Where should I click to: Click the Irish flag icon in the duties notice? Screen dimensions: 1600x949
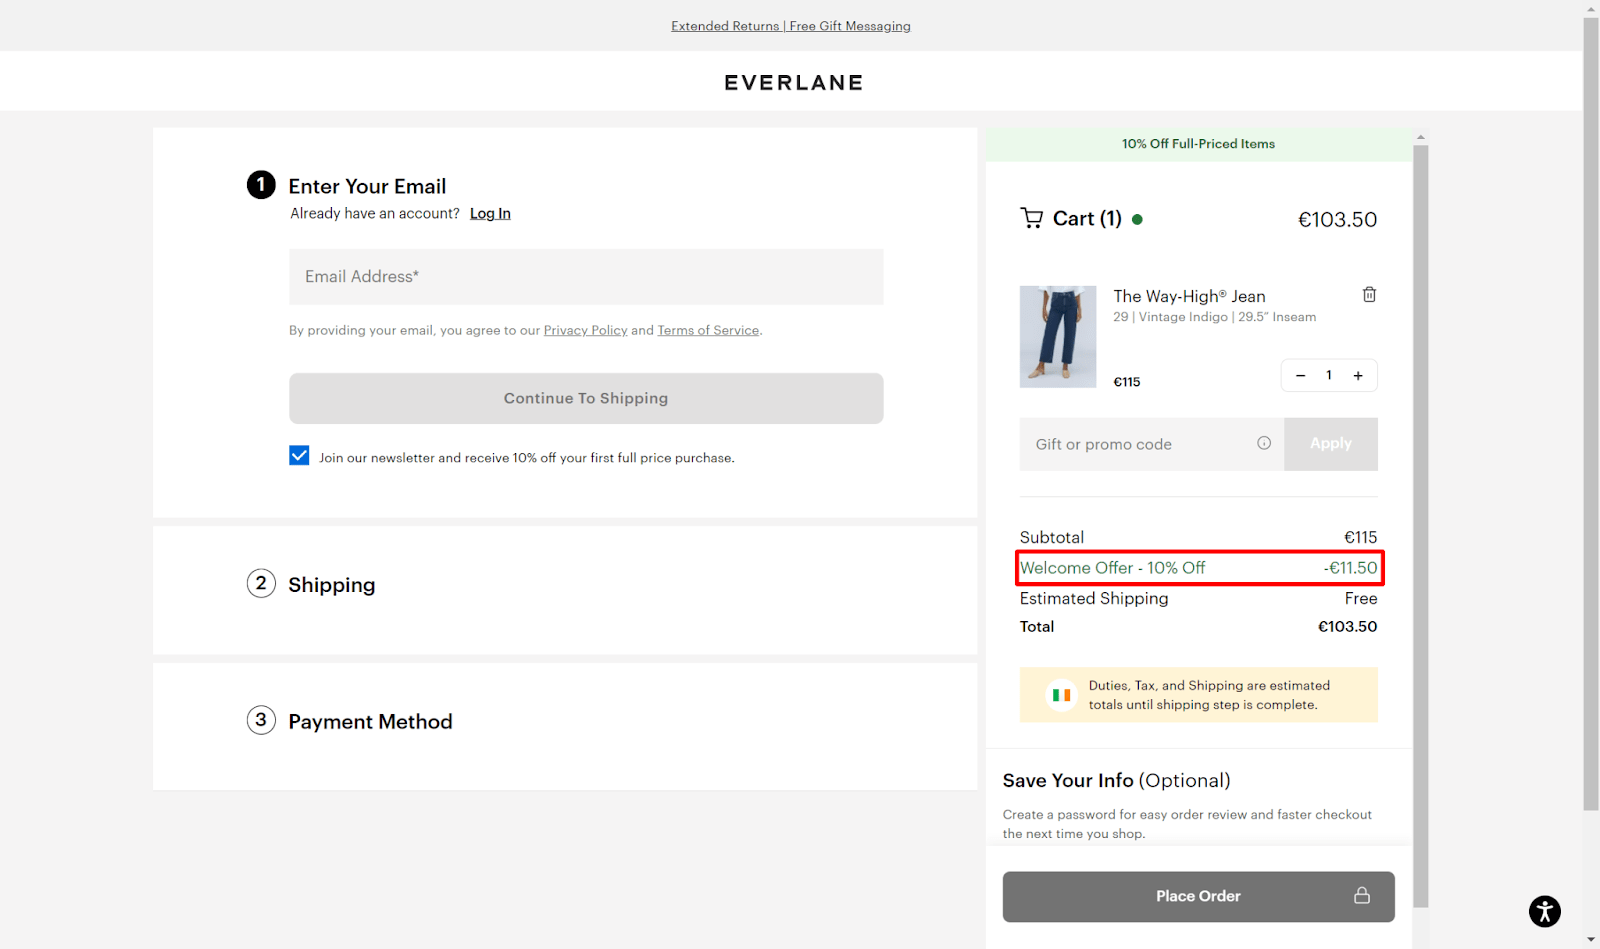[x=1061, y=694]
